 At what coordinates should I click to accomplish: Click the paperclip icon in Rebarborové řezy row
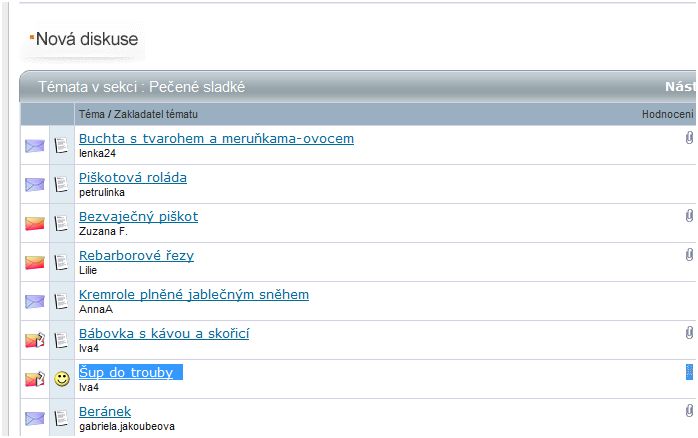(689, 255)
